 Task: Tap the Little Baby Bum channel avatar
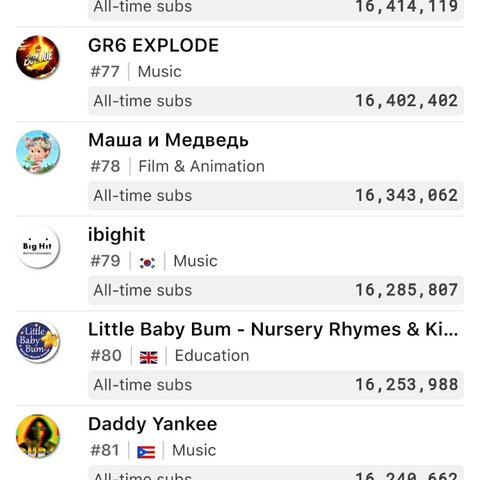(x=38, y=341)
